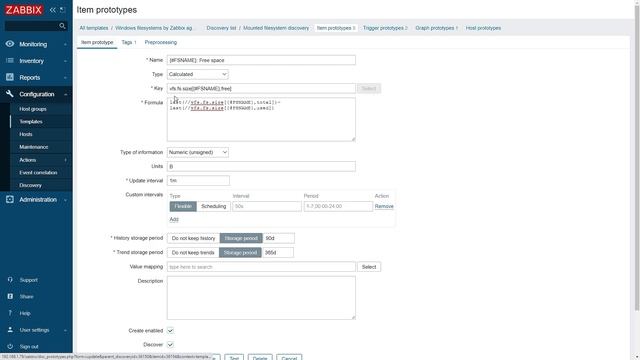Switch to the Item prototype tab

pyautogui.click(x=97, y=42)
